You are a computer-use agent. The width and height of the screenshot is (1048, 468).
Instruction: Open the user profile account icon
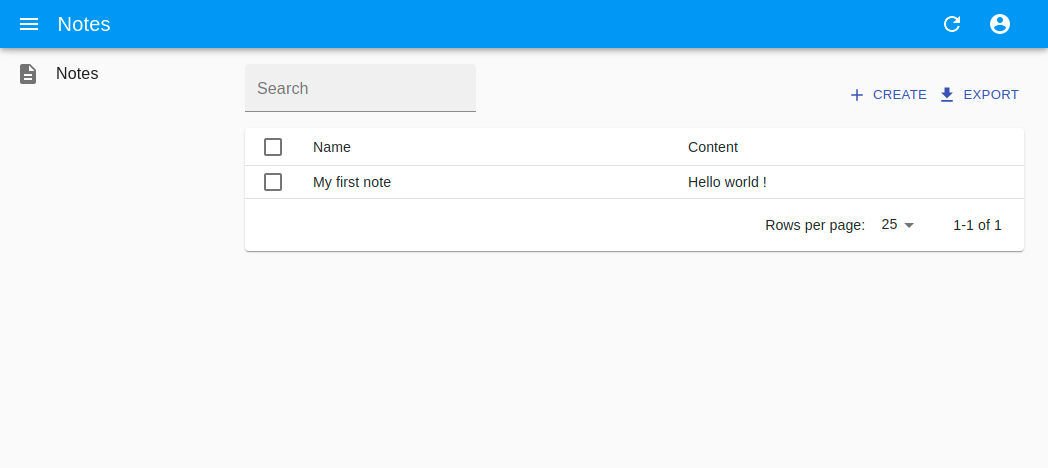[999, 24]
